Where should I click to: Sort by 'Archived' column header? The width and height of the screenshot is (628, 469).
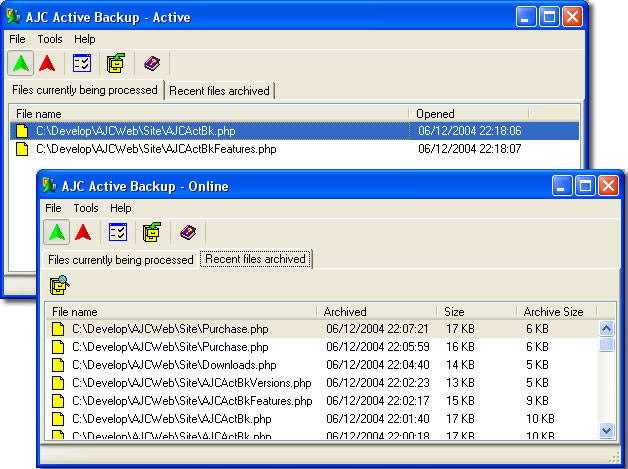point(376,312)
